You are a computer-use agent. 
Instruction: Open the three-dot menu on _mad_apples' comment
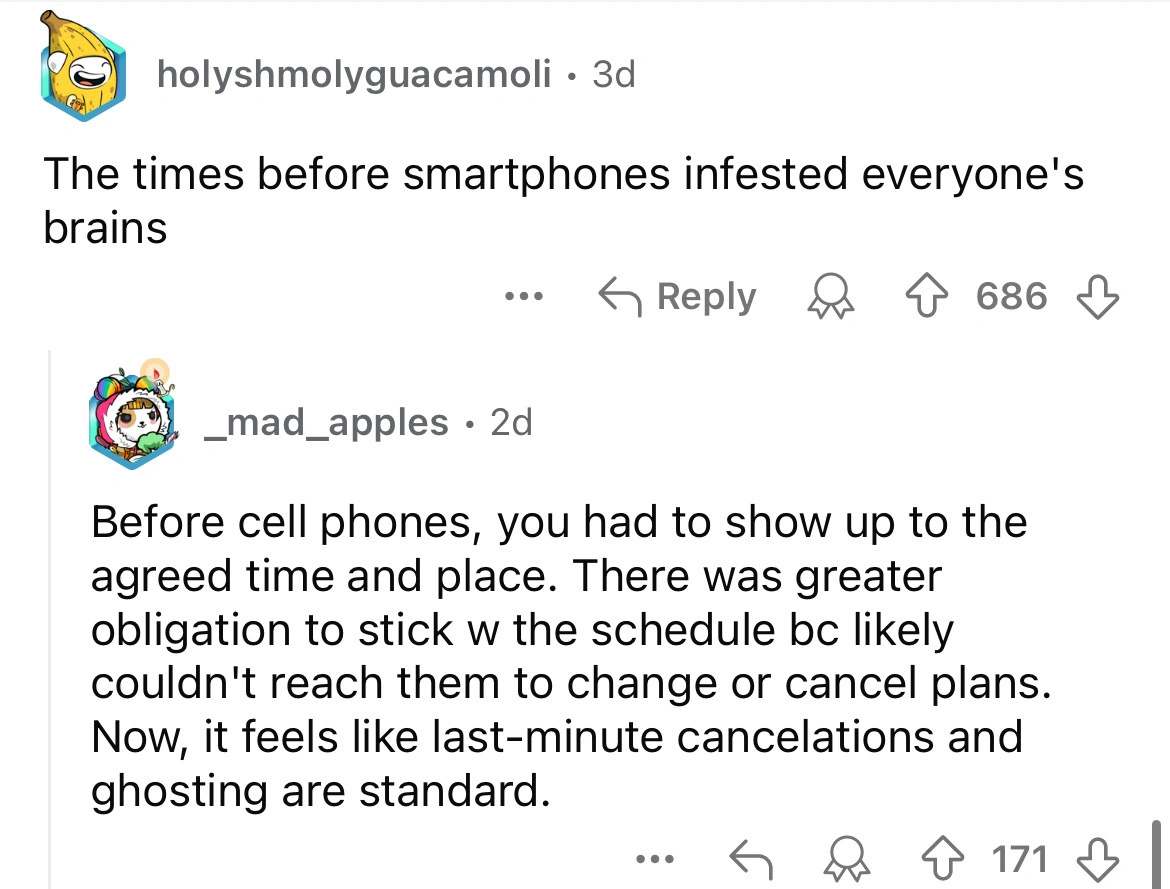click(660, 858)
